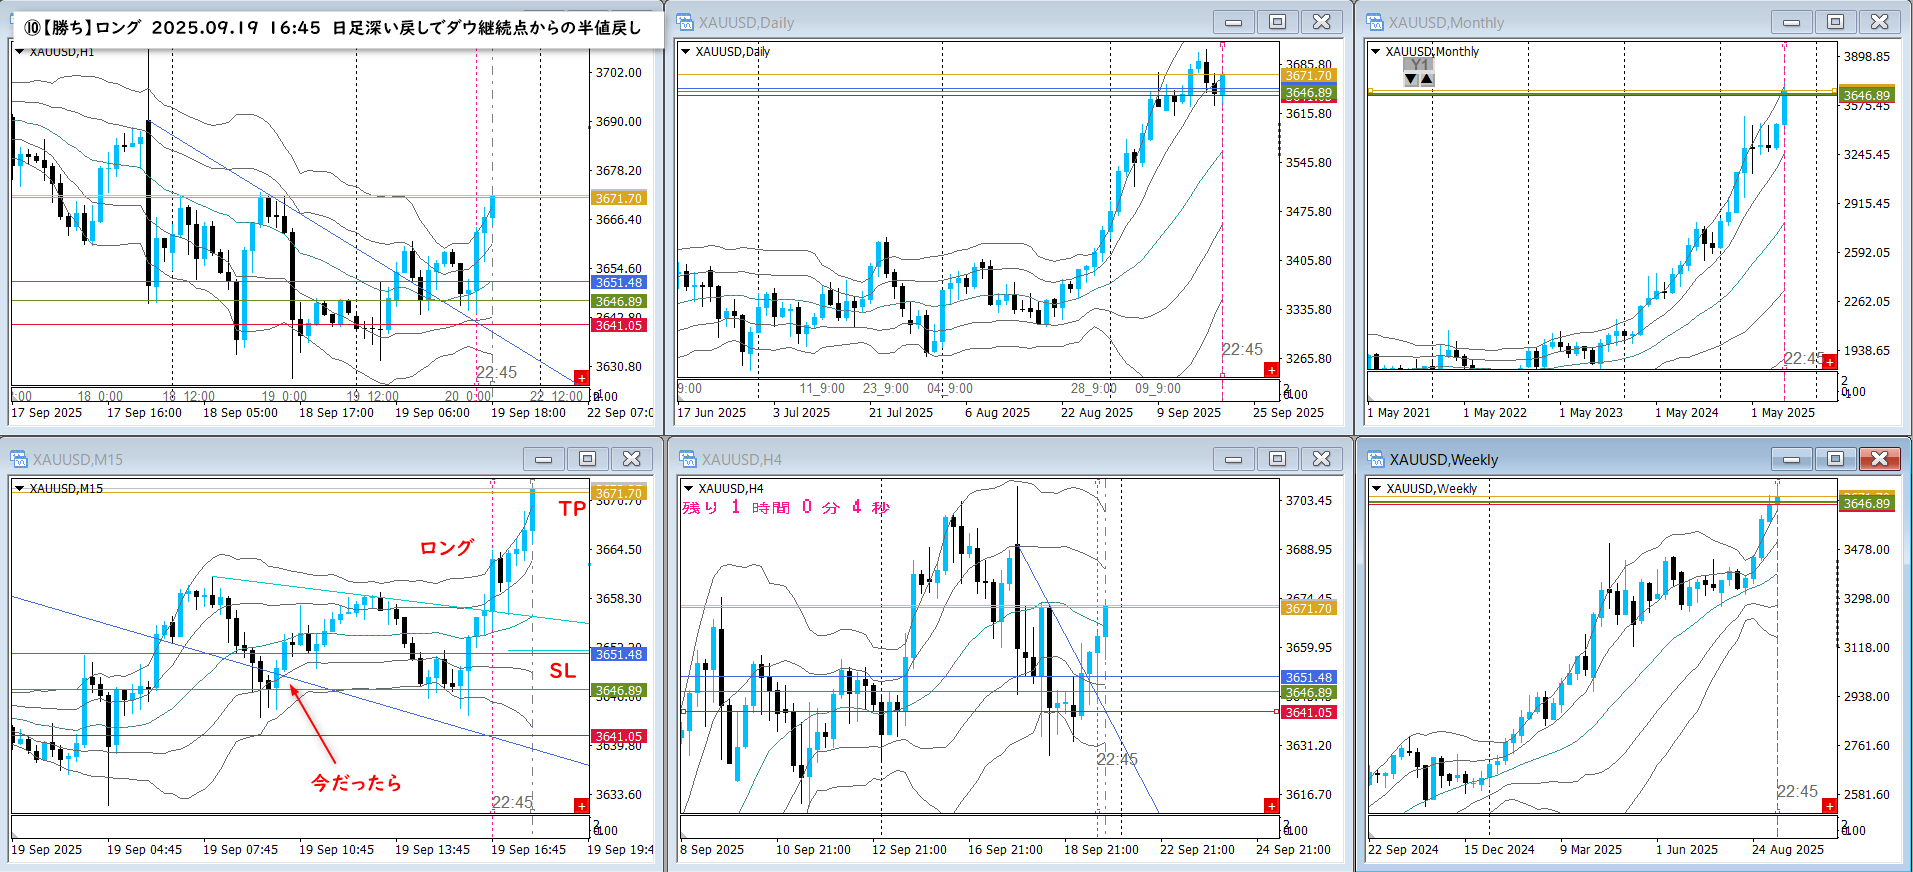This screenshot has width=1913, height=872.
Task: Click the red plus icon in Daily chart
Action: [1271, 370]
